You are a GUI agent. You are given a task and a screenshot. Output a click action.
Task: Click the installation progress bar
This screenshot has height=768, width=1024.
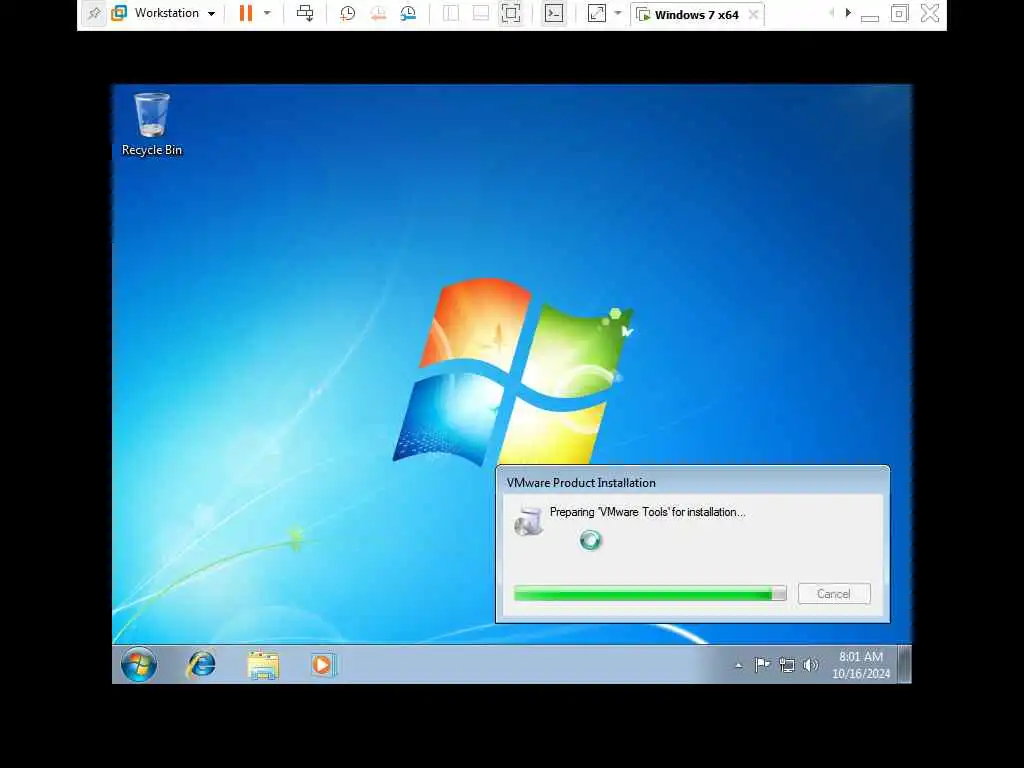[650, 594]
